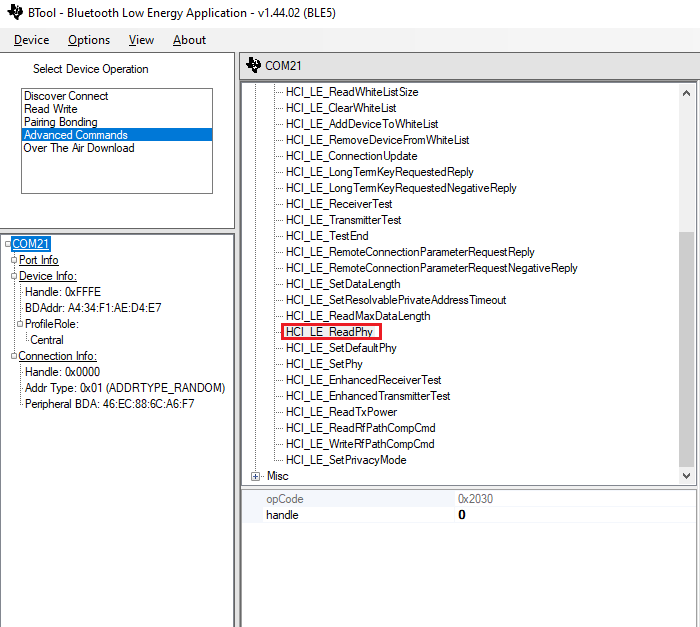The height and width of the screenshot is (627, 700).
Task: Click the opCode value 0x2030
Action: point(475,499)
